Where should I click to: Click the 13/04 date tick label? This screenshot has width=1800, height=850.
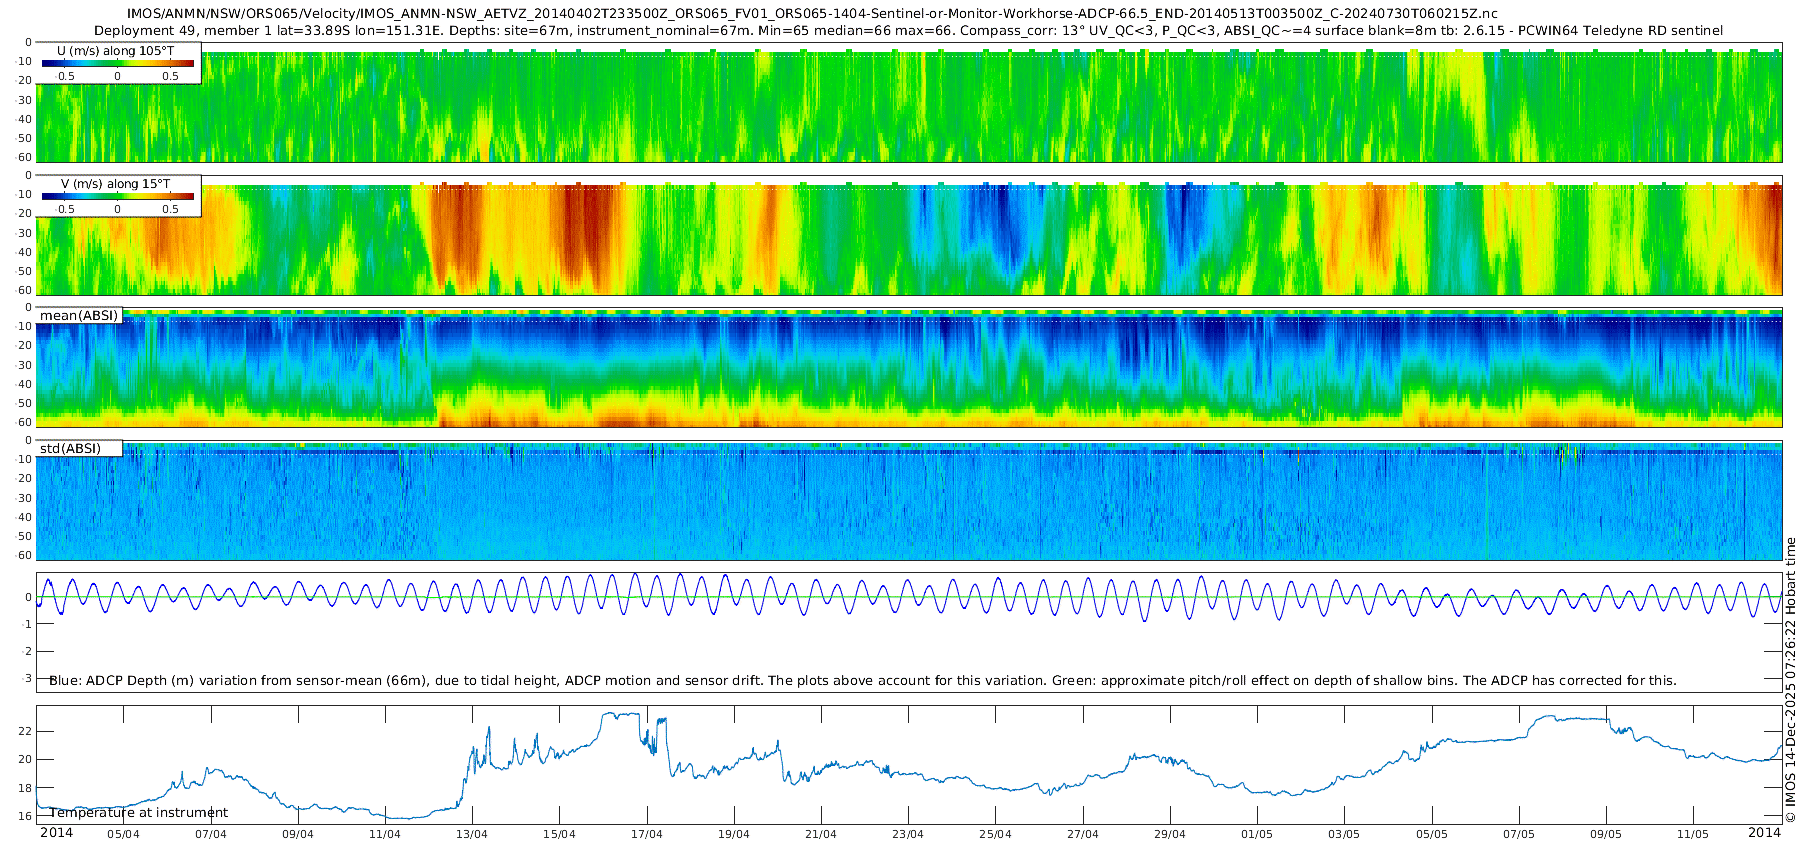point(472,834)
